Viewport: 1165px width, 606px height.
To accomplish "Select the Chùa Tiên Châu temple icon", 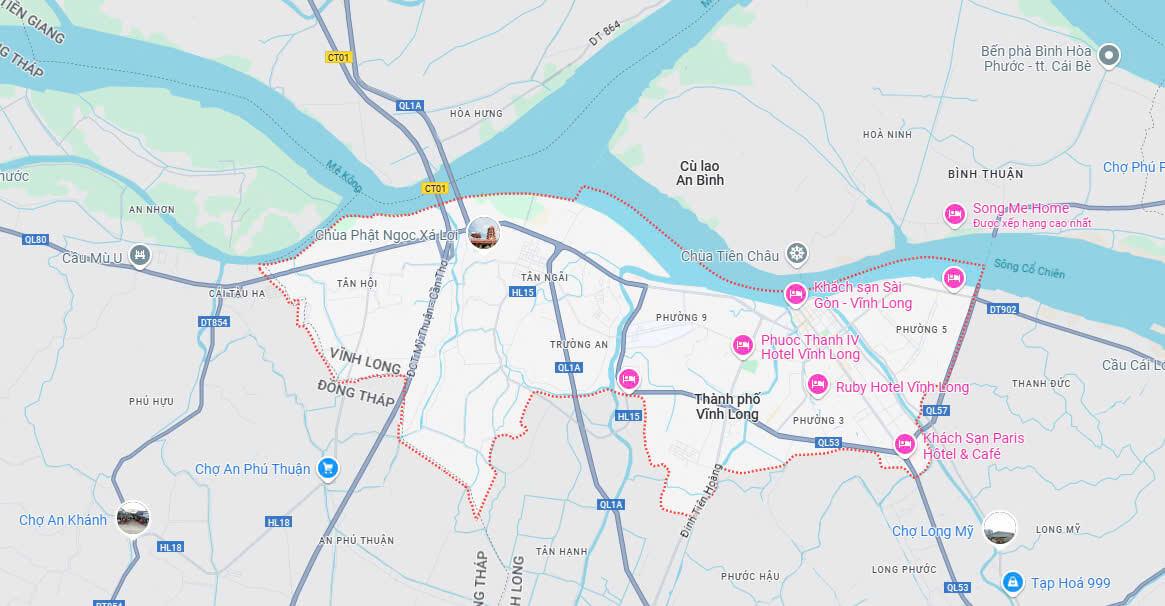I will click(x=797, y=254).
